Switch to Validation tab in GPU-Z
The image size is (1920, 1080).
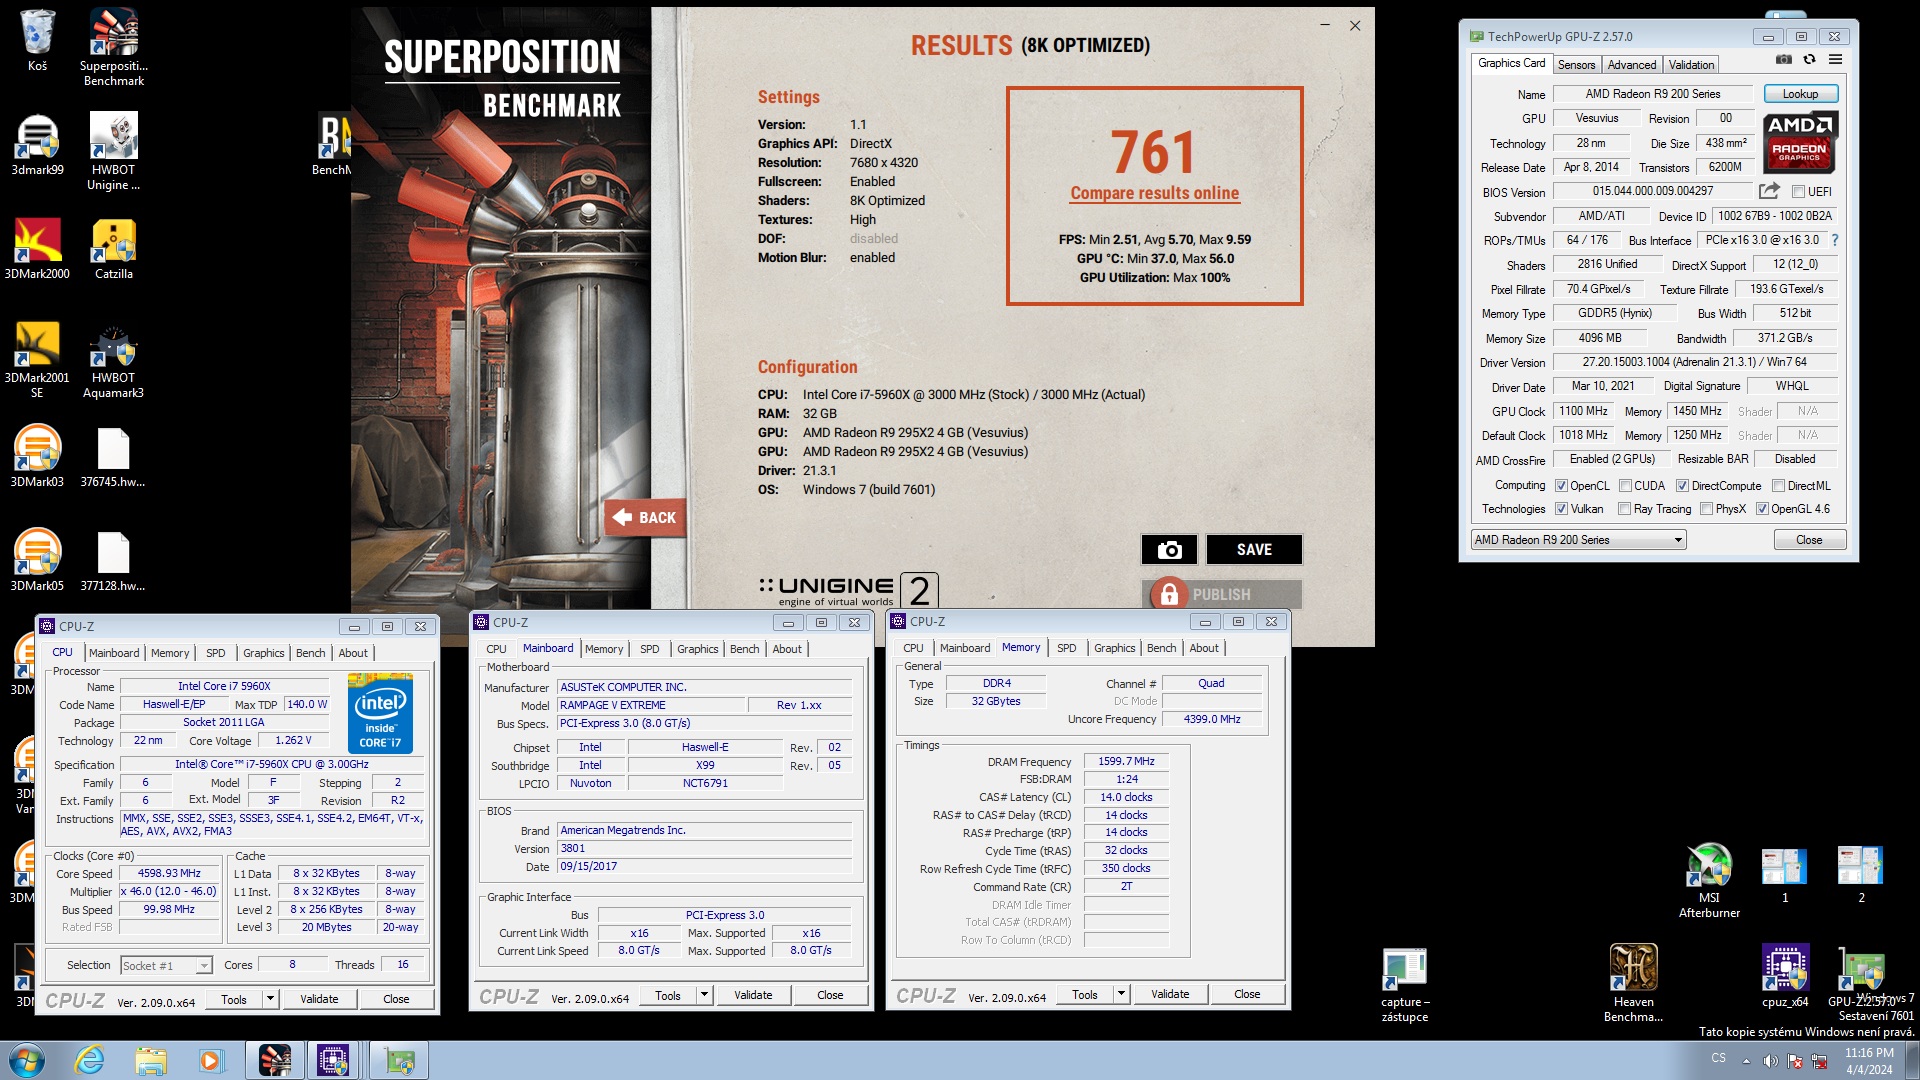(x=1691, y=65)
